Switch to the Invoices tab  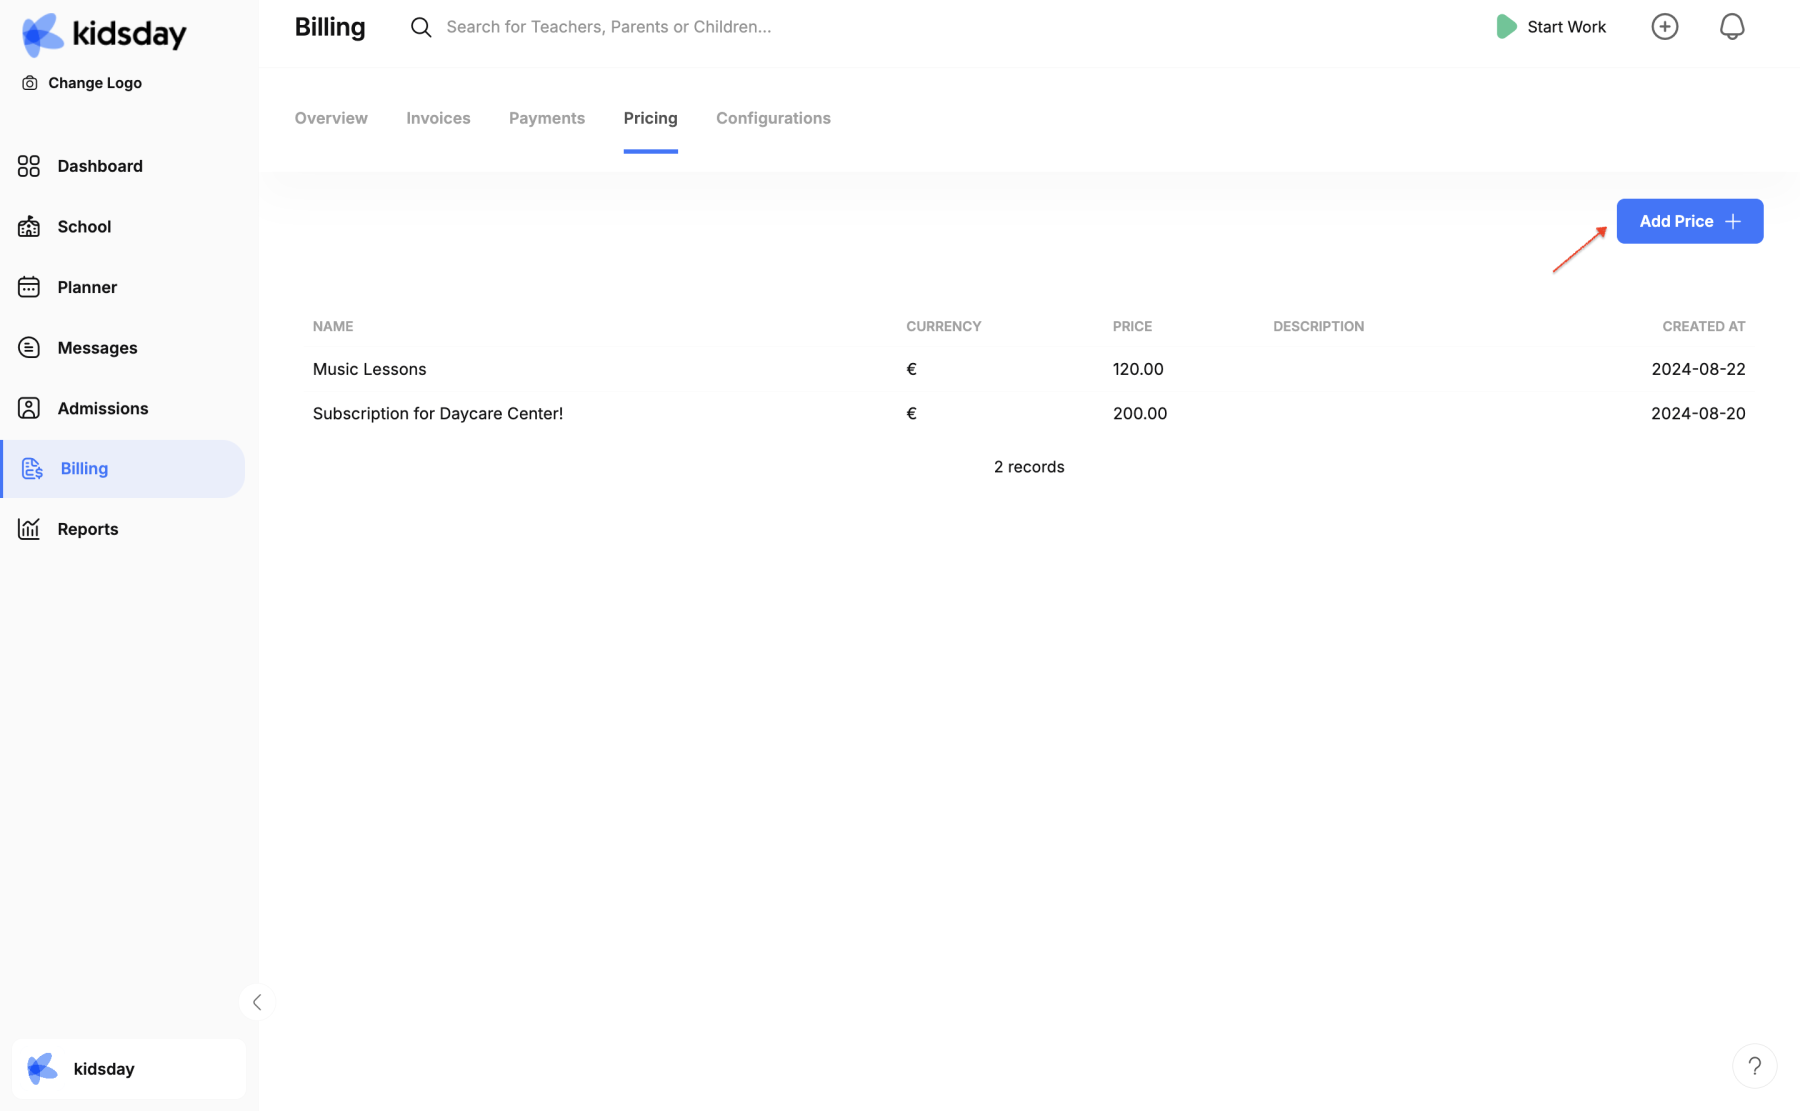click(x=438, y=118)
